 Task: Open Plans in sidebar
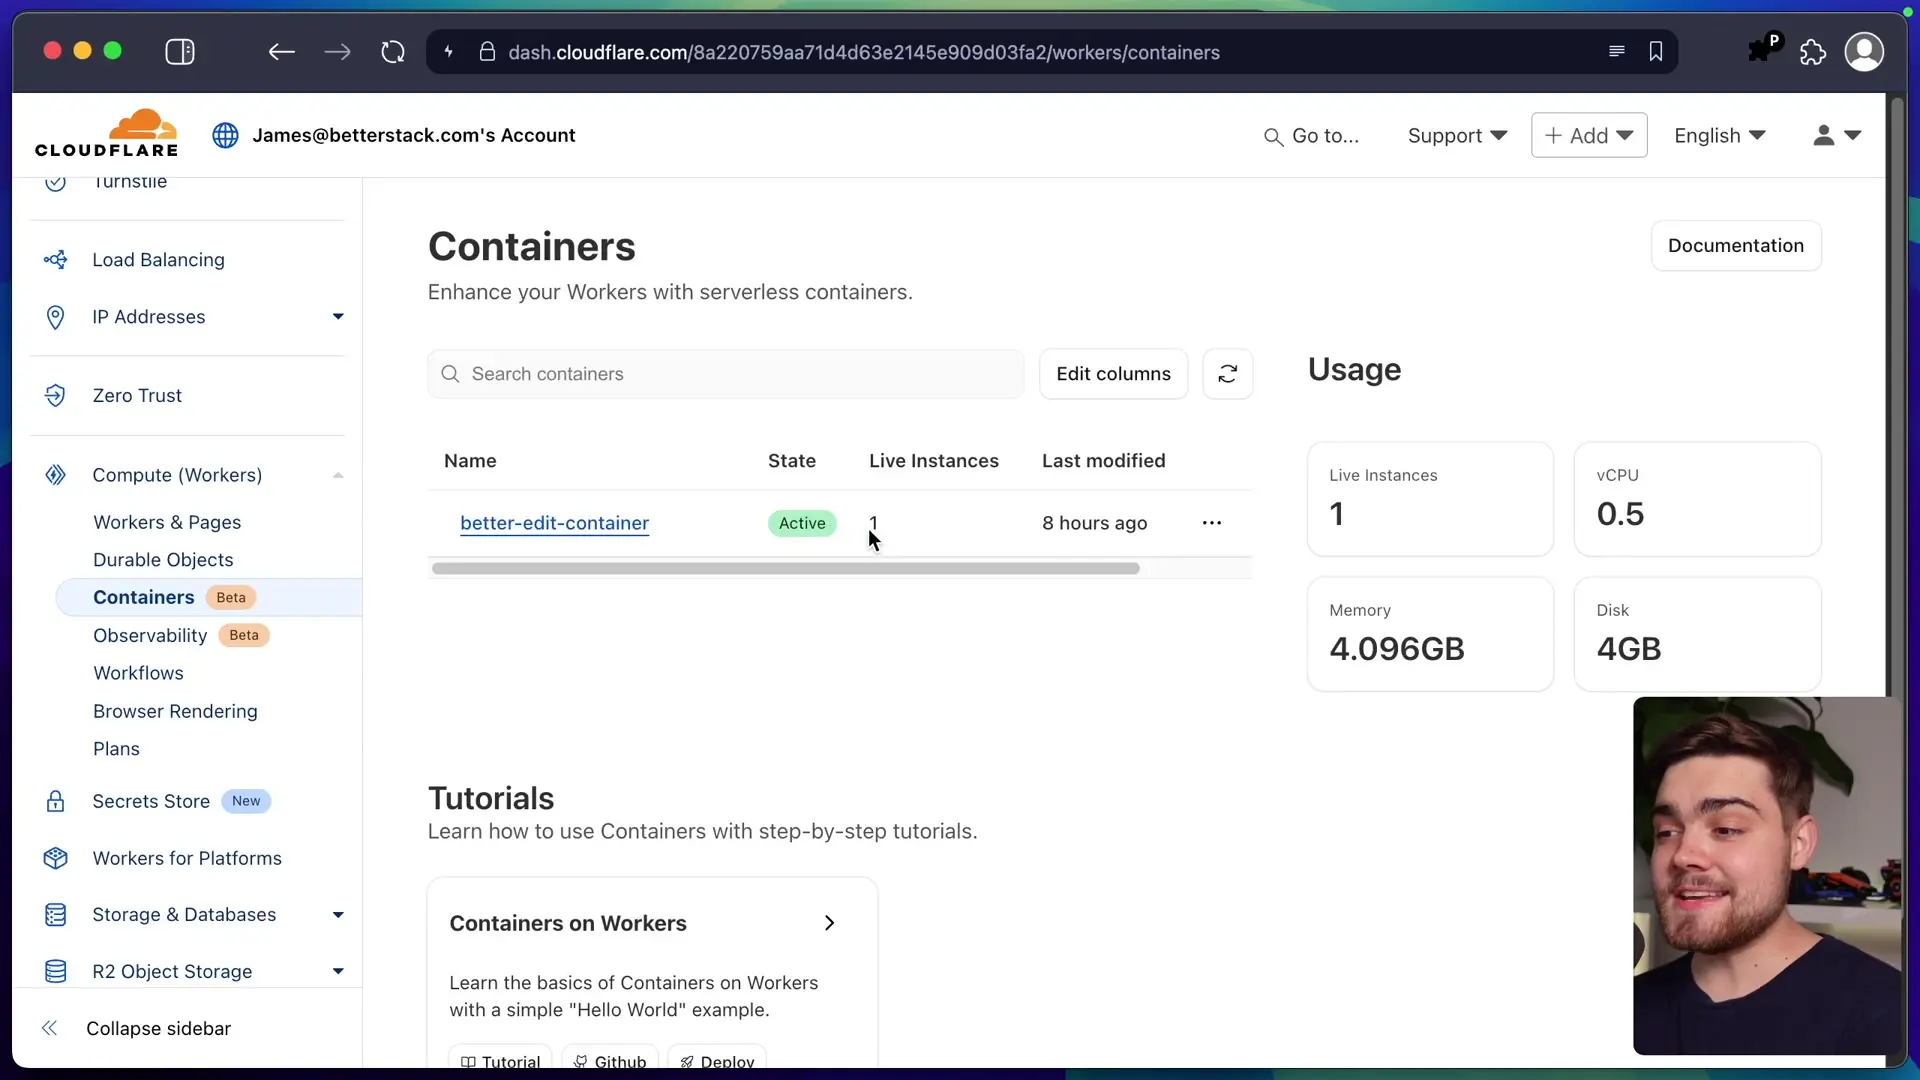point(116,749)
